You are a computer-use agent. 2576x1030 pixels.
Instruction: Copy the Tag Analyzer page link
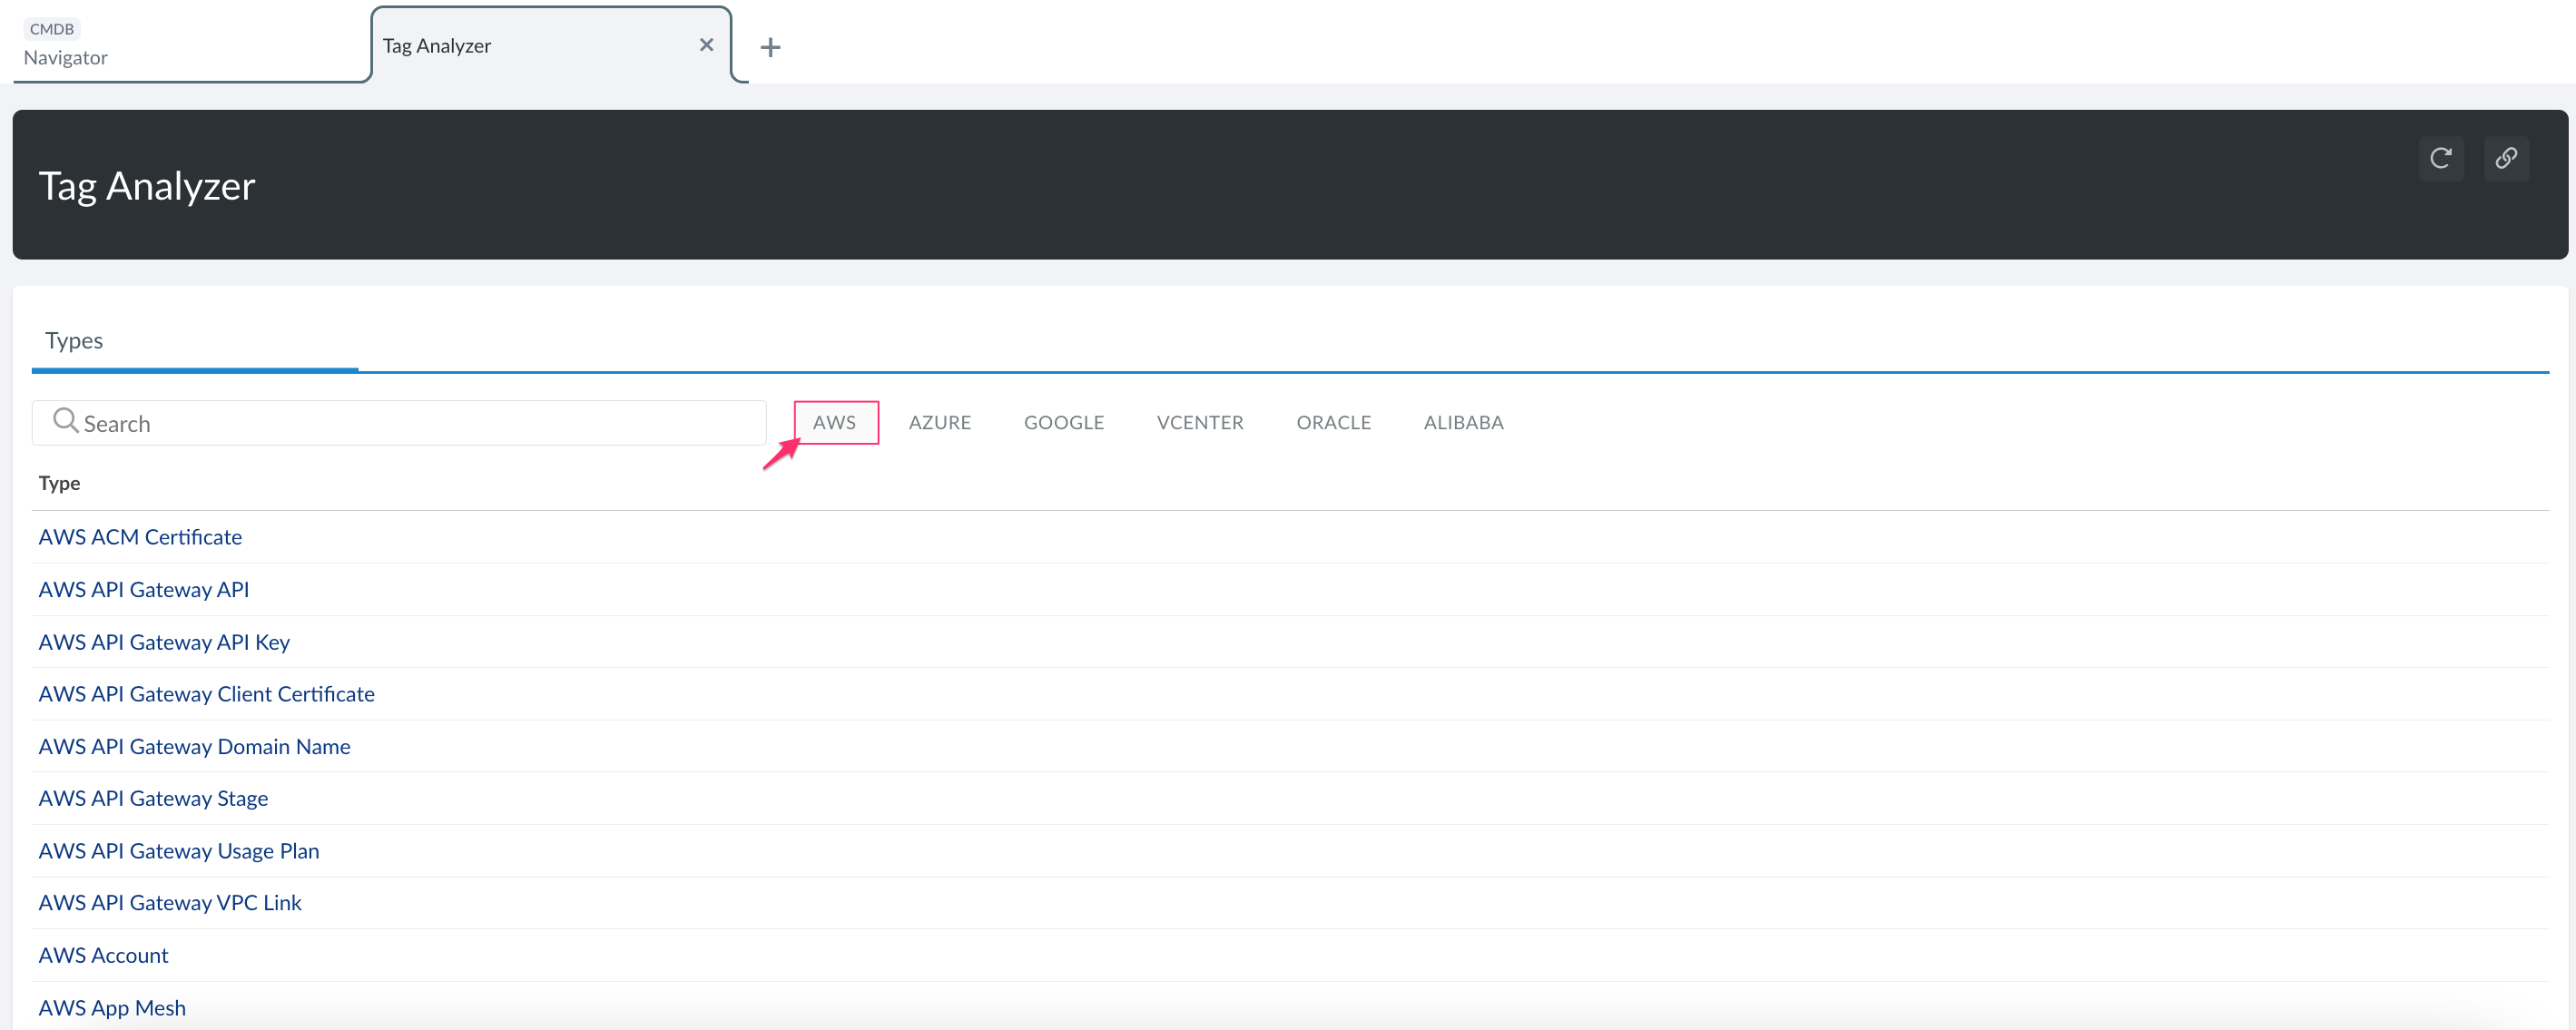2507,158
